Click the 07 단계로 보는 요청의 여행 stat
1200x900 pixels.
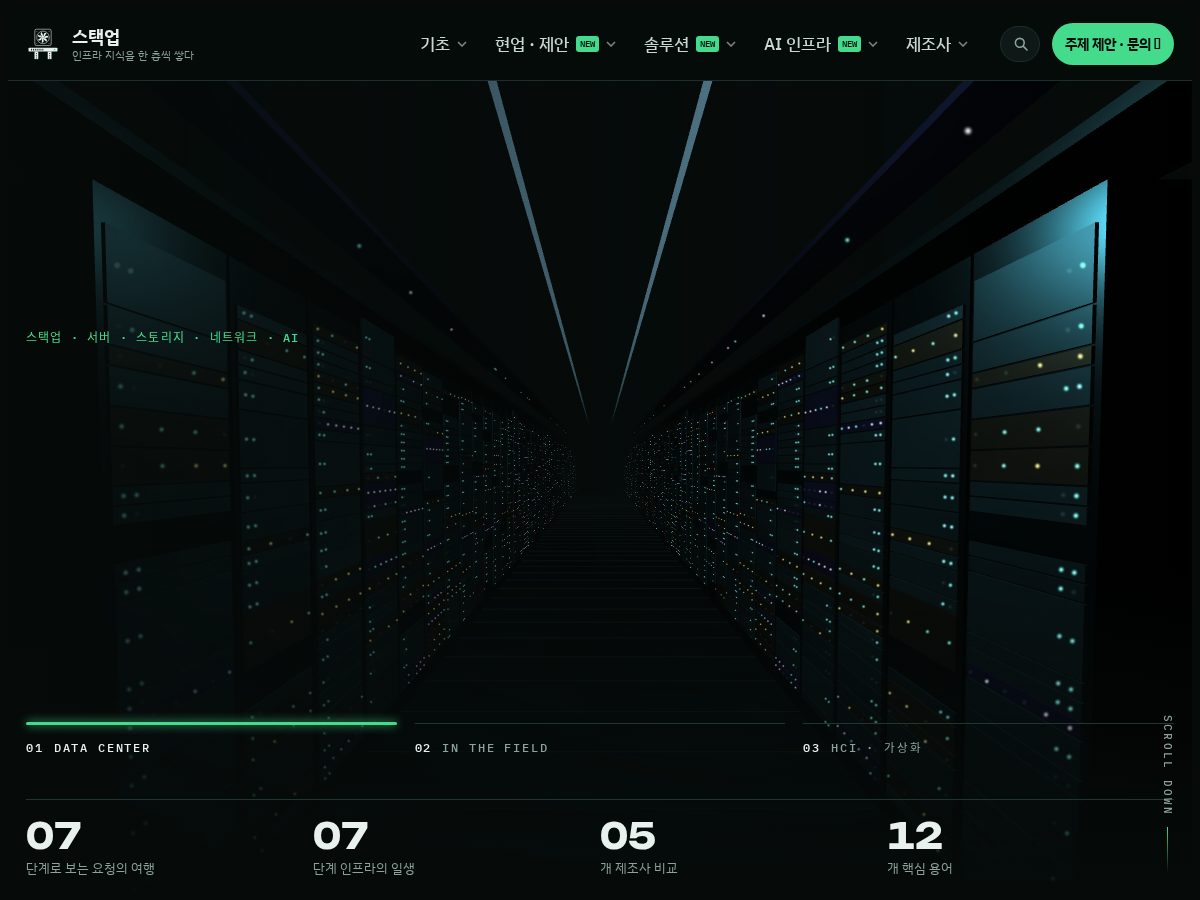coord(90,848)
